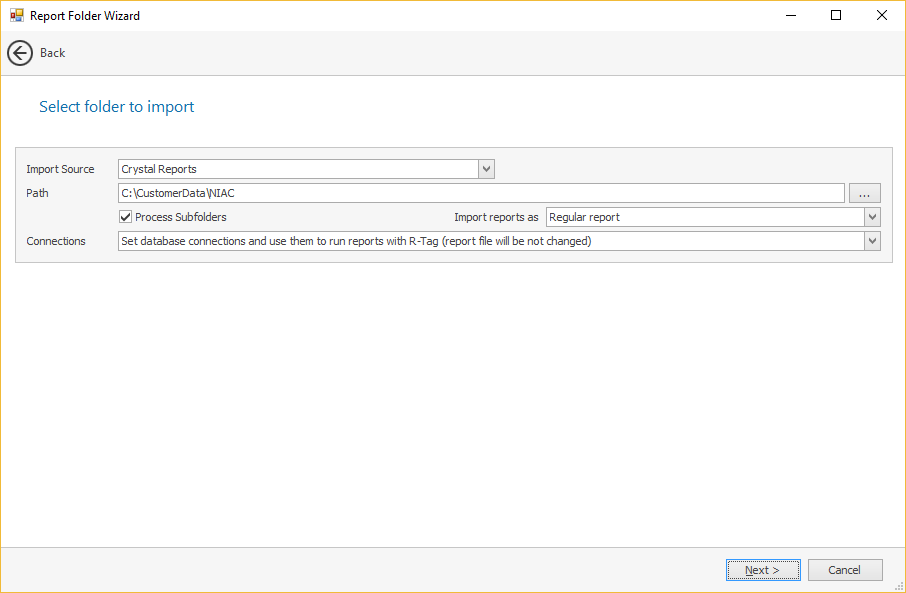Click the Select folder to import heading
906x593 pixels.
tap(116, 106)
